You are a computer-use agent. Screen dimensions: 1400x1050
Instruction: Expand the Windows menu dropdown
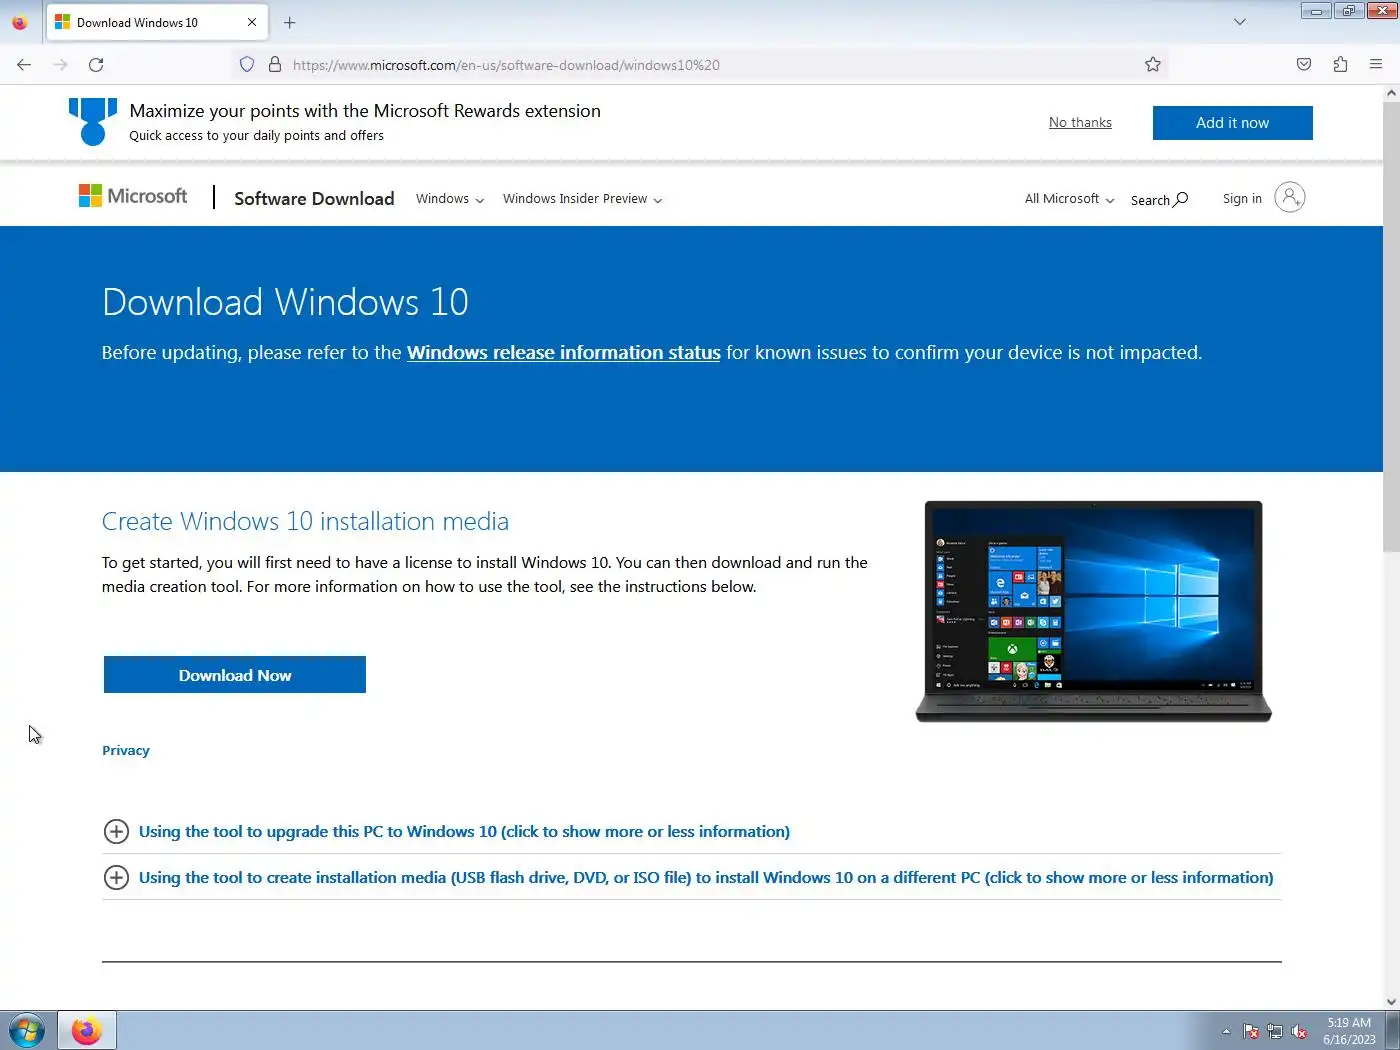(450, 199)
